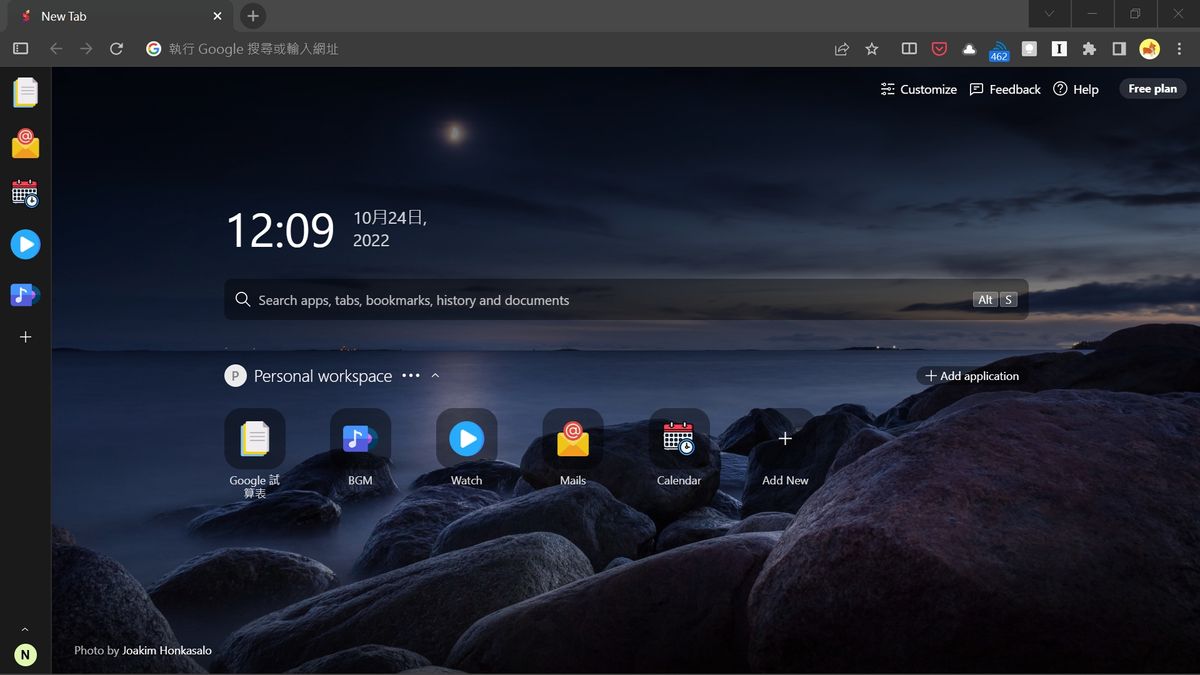Expand the caret above the profile avatar
The height and width of the screenshot is (675, 1200).
(25, 630)
